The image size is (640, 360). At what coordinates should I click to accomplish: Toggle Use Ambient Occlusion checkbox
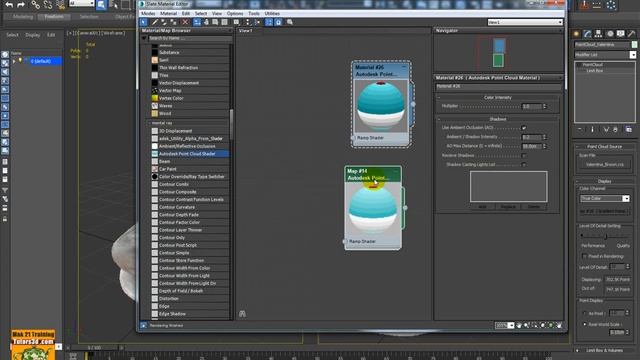pyautogui.click(x=524, y=128)
